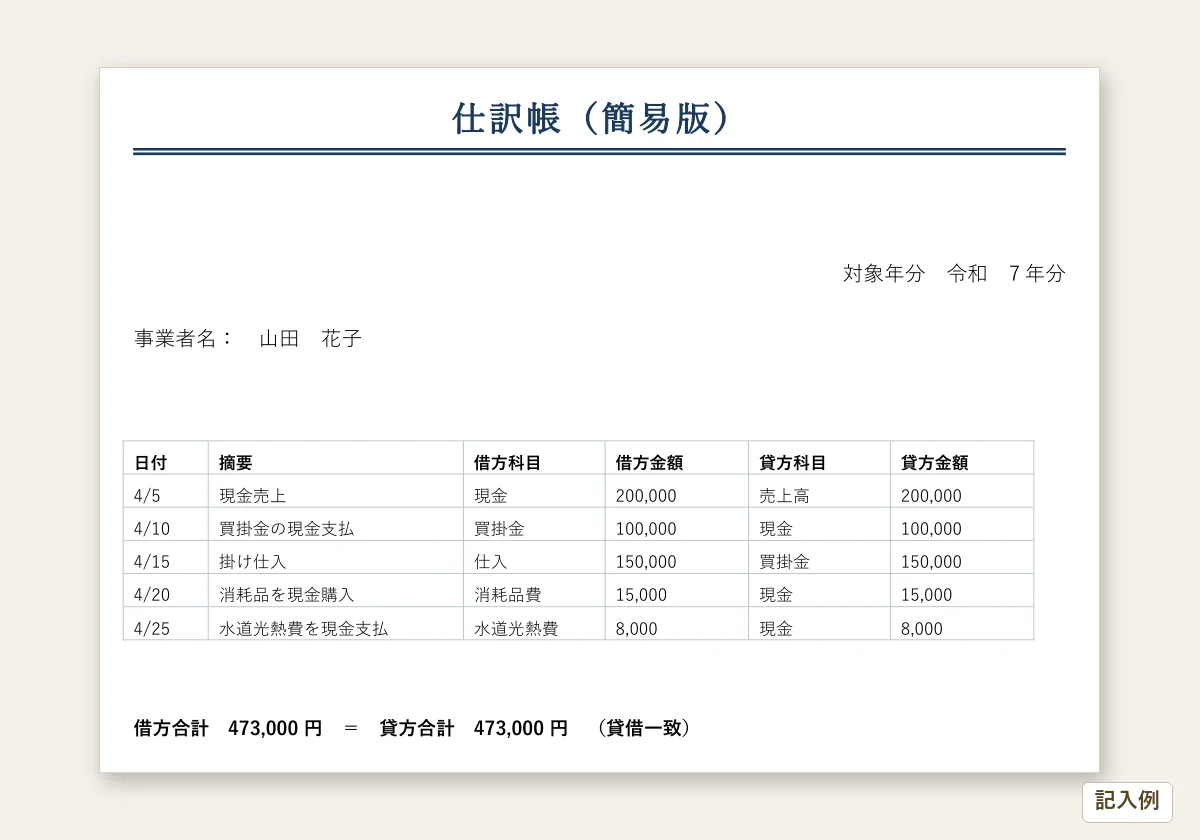
Task: Select the 対象年分 令和 7年分 text
Action: (954, 274)
